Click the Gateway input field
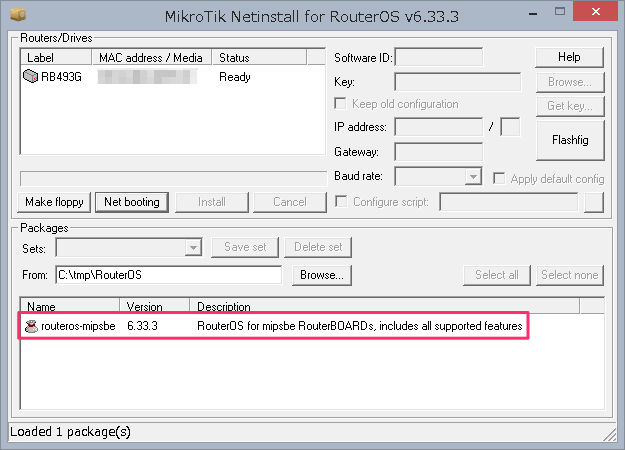625x450 pixels. [x=438, y=152]
